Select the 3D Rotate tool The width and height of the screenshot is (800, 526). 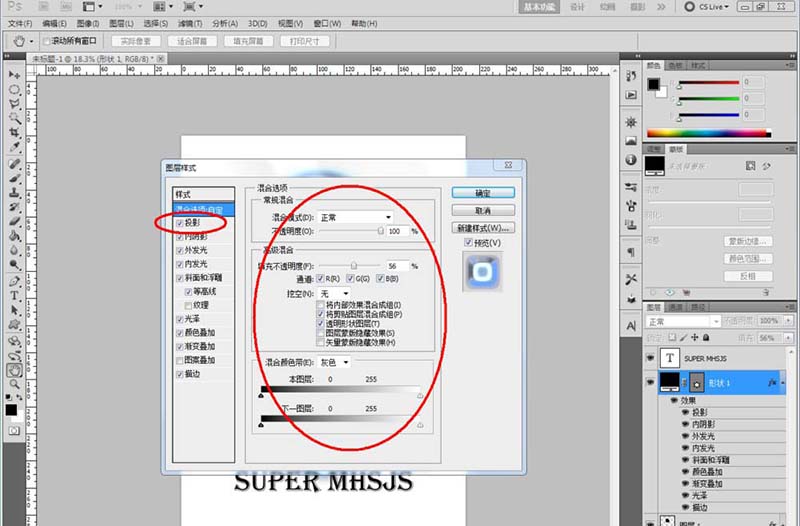(14, 341)
